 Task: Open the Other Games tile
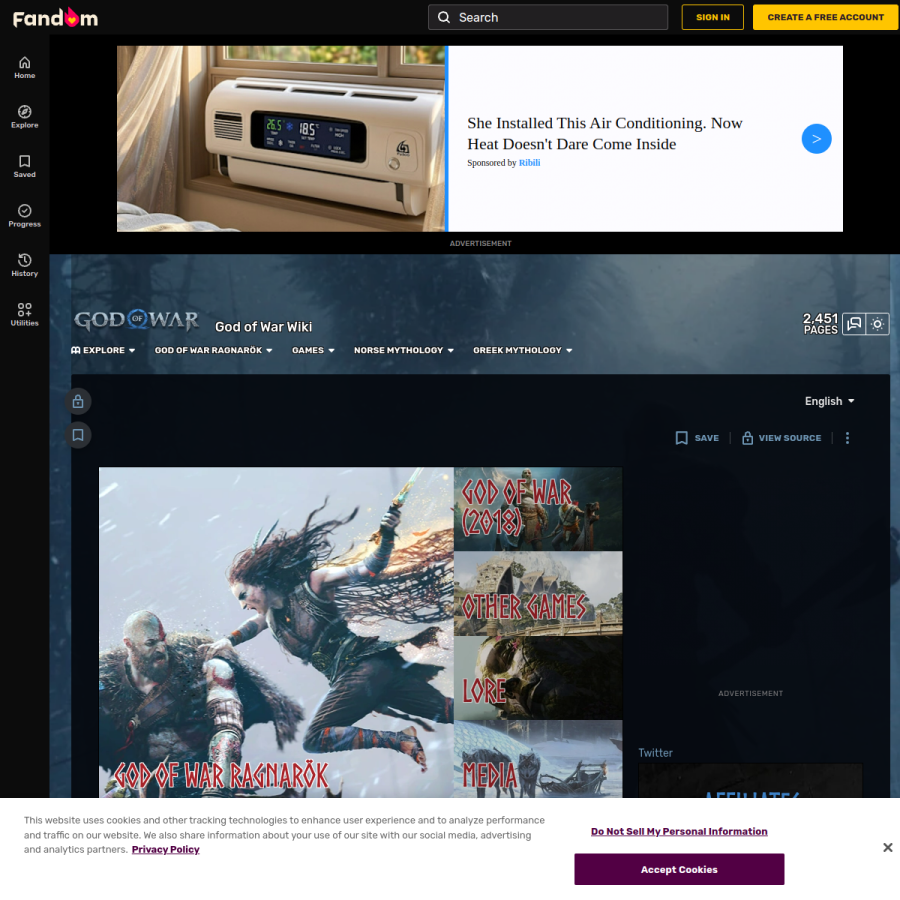coord(538,593)
